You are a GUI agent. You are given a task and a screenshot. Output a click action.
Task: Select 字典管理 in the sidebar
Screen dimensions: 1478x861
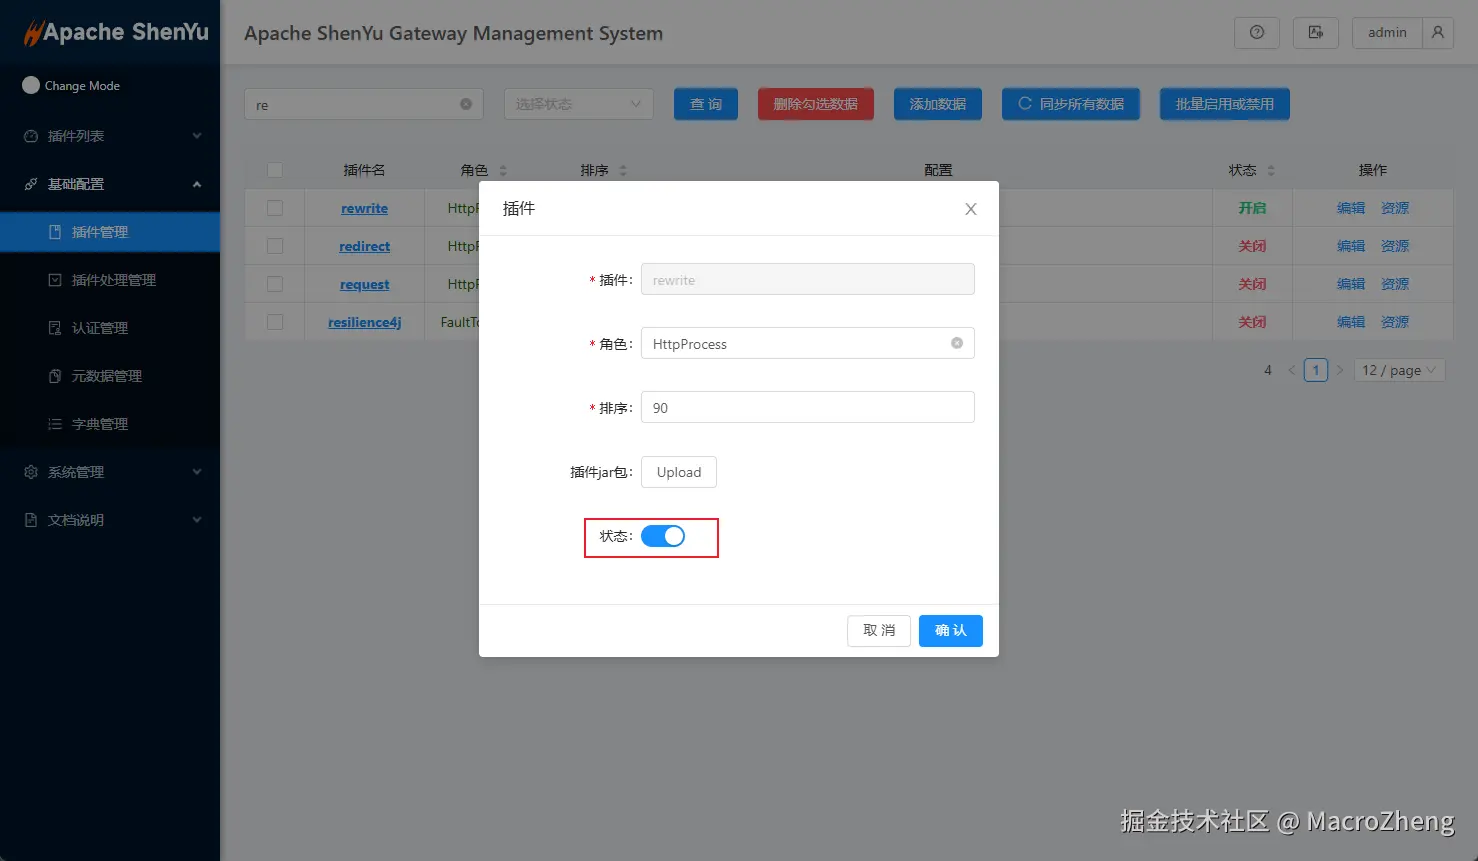tap(110, 424)
